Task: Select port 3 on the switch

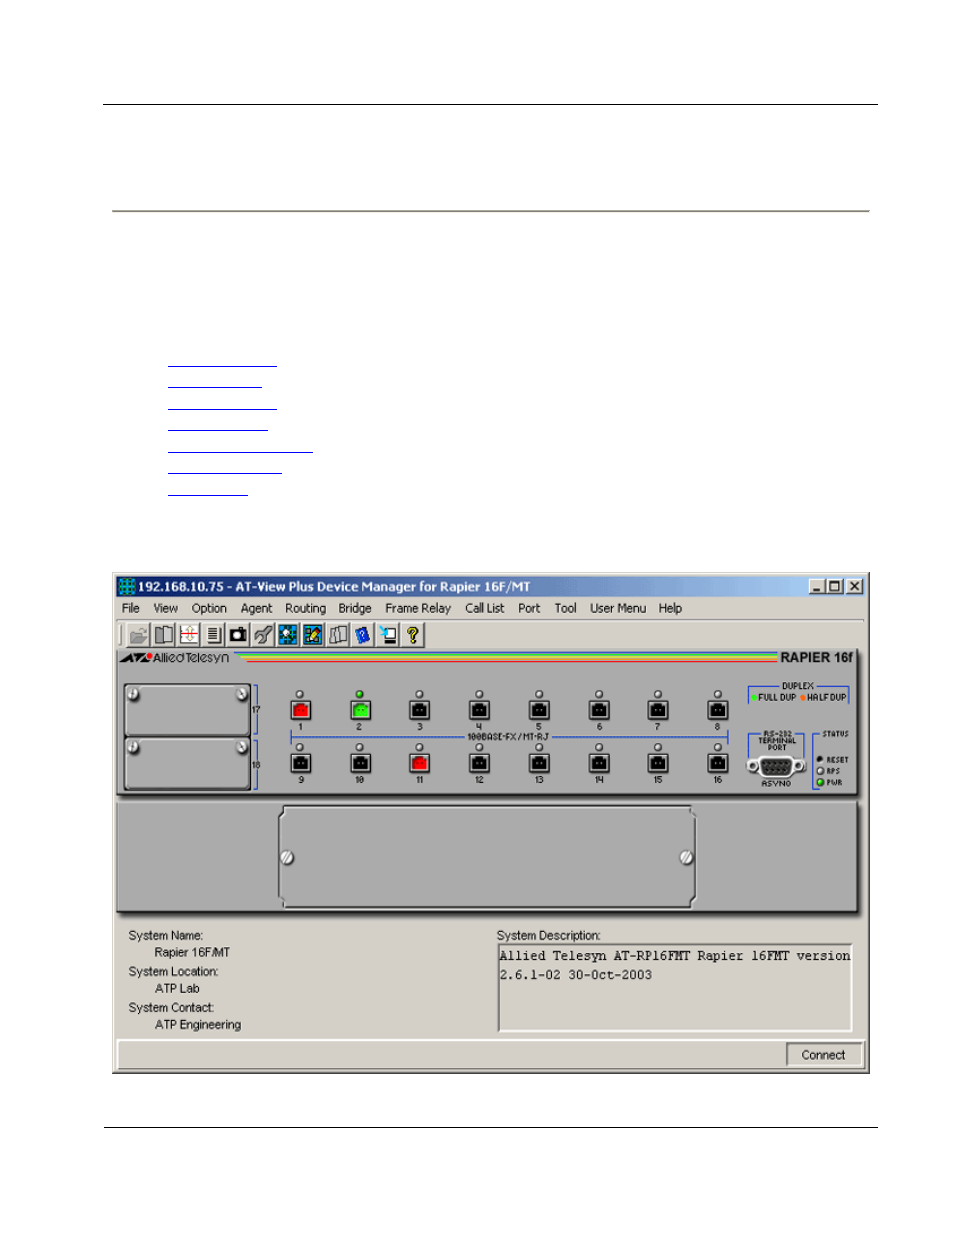Action: [x=420, y=711]
